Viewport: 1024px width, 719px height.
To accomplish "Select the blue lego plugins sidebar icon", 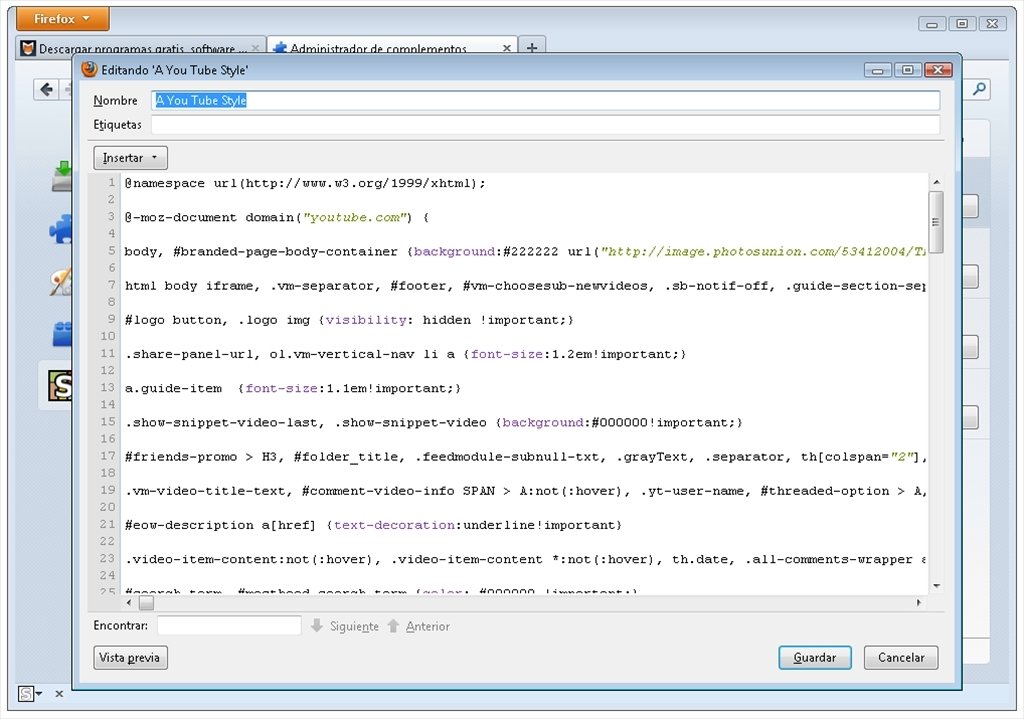I will click(62, 334).
